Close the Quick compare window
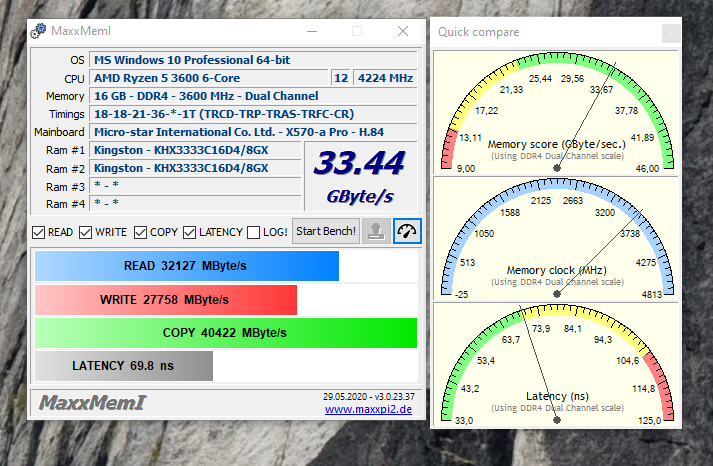The height and width of the screenshot is (466, 713). point(671,33)
